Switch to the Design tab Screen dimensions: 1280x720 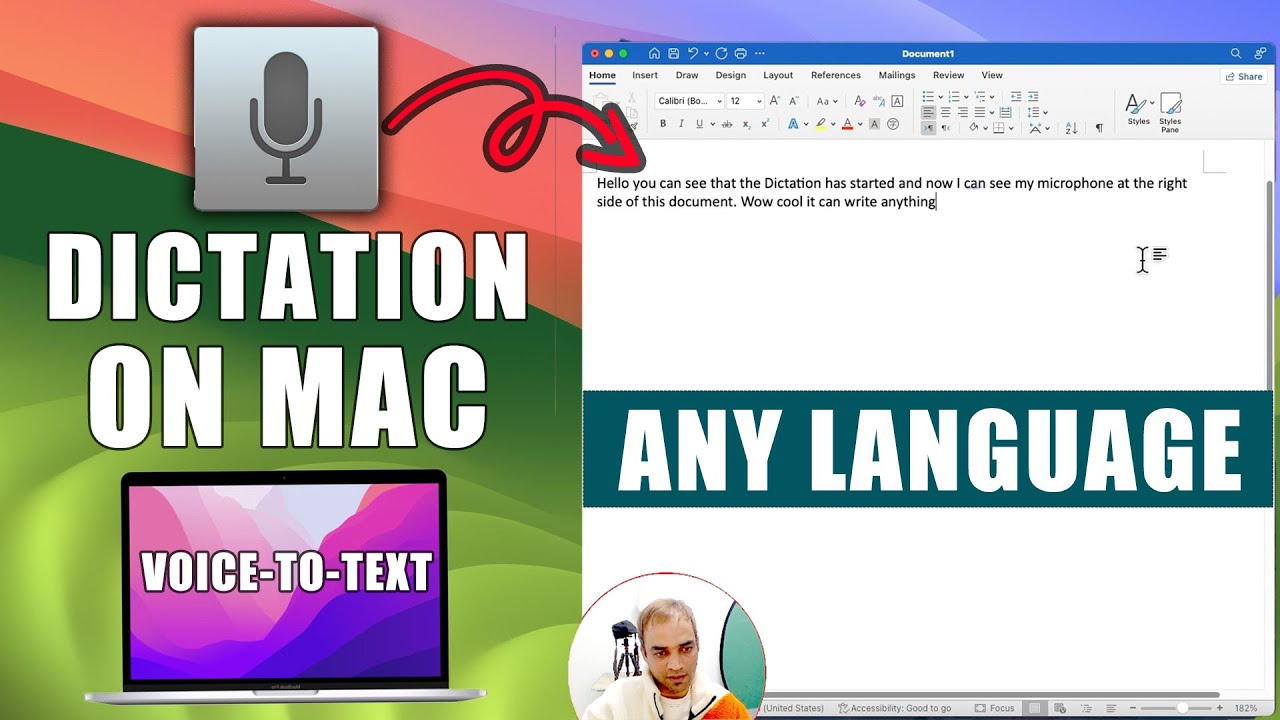pyautogui.click(x=730, y=75)
